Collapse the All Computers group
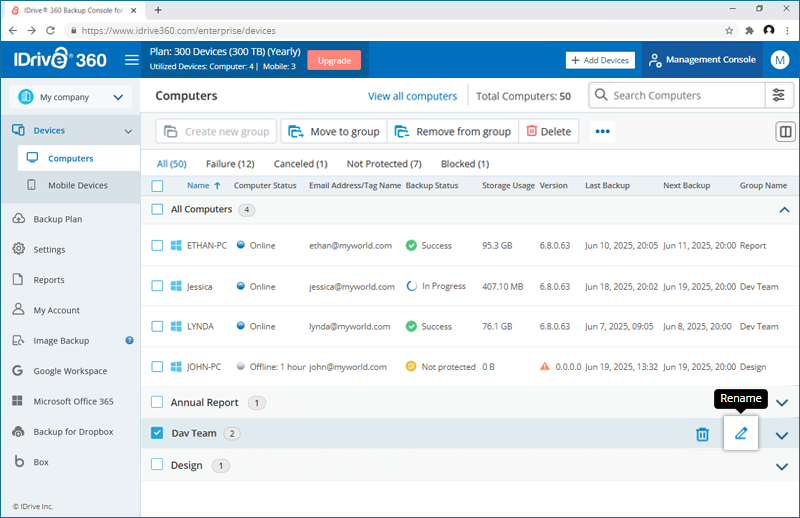The width and height of the screenshot is (800, 518). coord(784,210)
